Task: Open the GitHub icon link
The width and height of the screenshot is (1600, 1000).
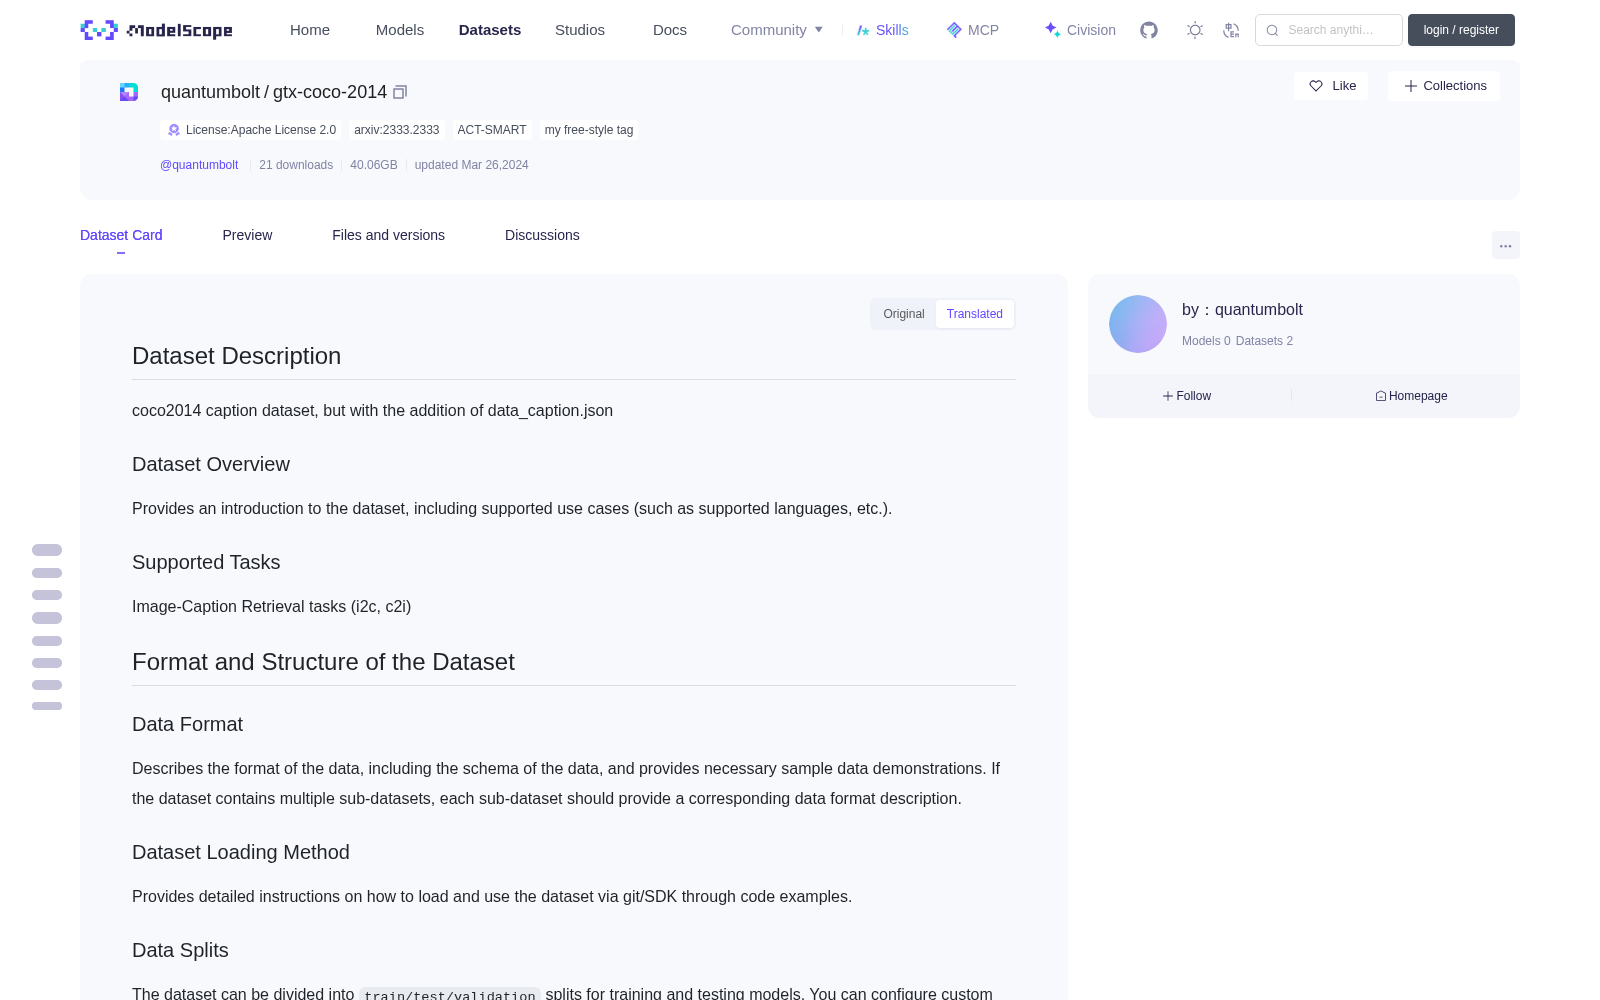Action: click(1149, 30)
